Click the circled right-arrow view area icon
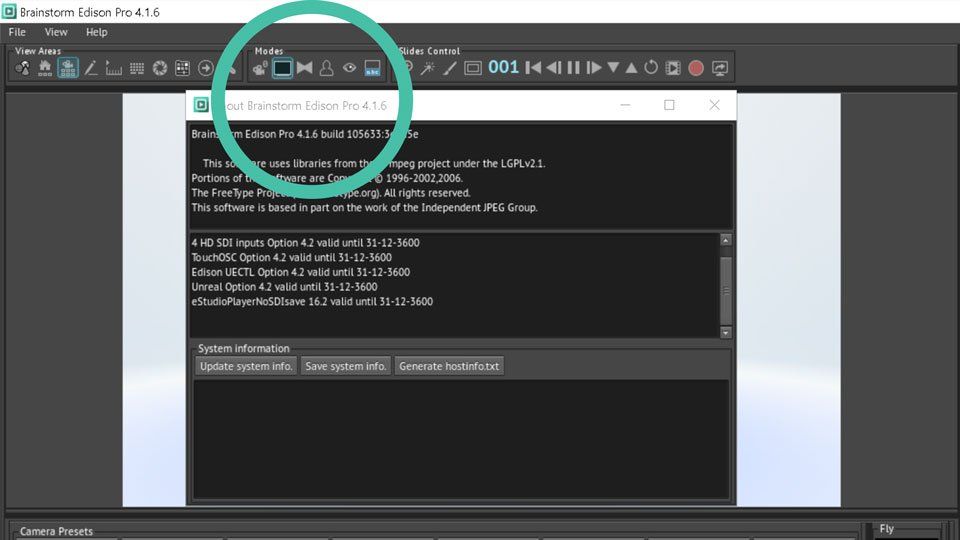 pyautogui.click(x=206, y=68)
